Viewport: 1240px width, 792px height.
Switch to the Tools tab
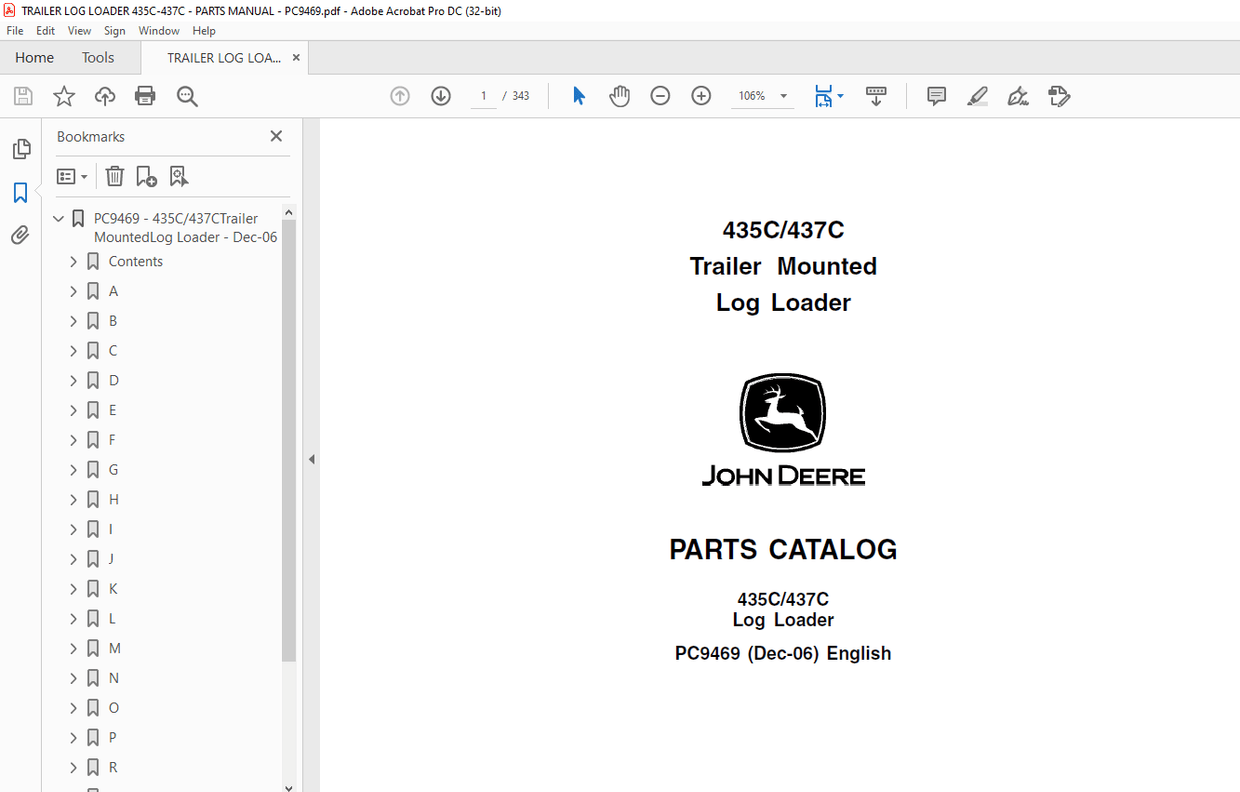98,58
